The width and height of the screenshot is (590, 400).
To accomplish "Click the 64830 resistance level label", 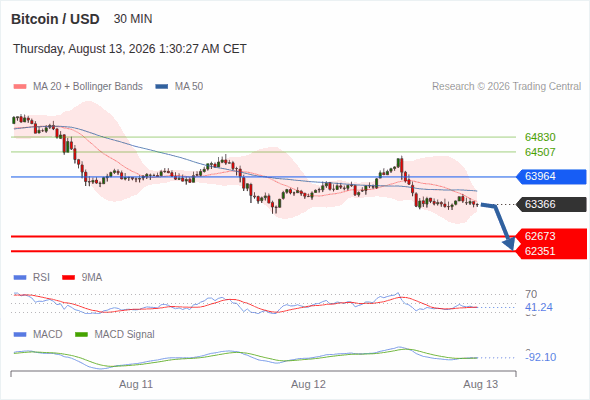I will point(540,137).
